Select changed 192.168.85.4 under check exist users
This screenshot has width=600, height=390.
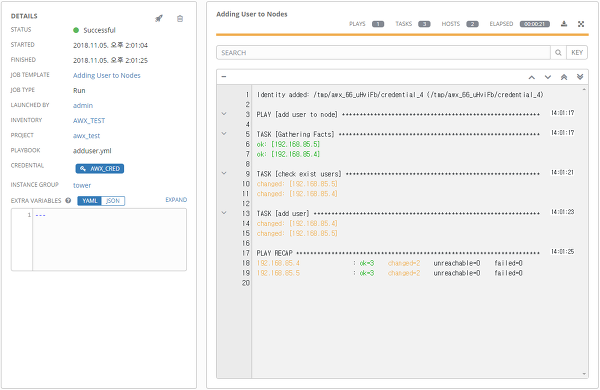[297, 194]
